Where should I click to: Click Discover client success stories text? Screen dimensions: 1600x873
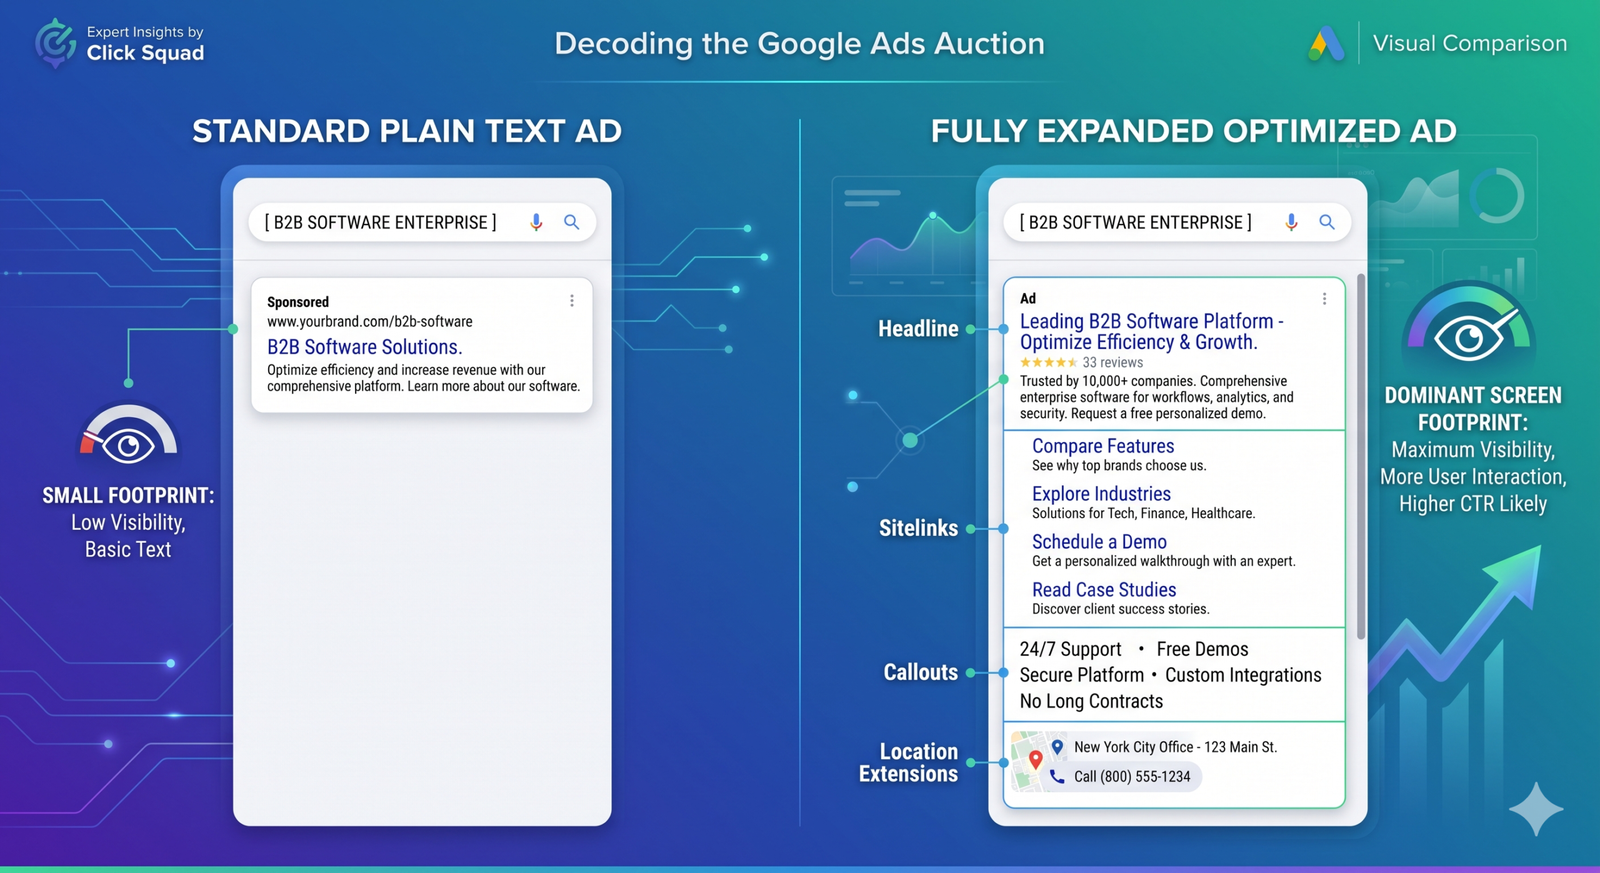(1120, 609)
